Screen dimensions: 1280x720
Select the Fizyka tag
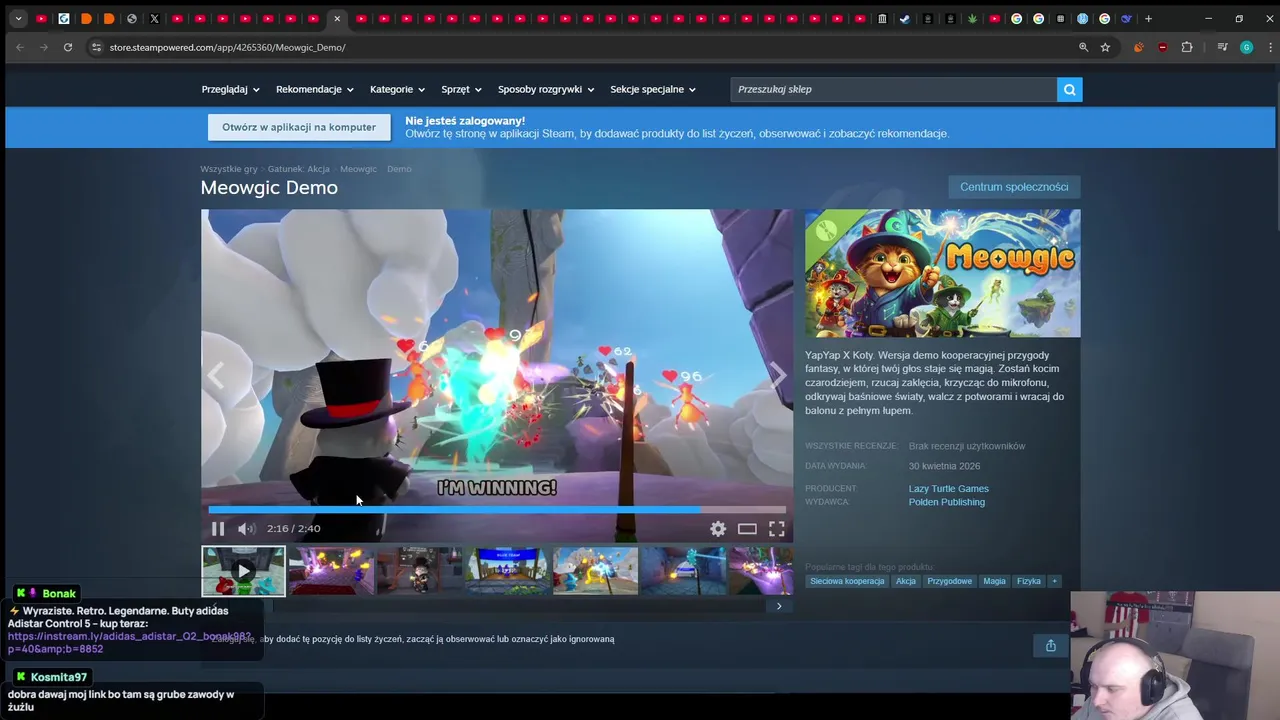[x=1028, y=581]
